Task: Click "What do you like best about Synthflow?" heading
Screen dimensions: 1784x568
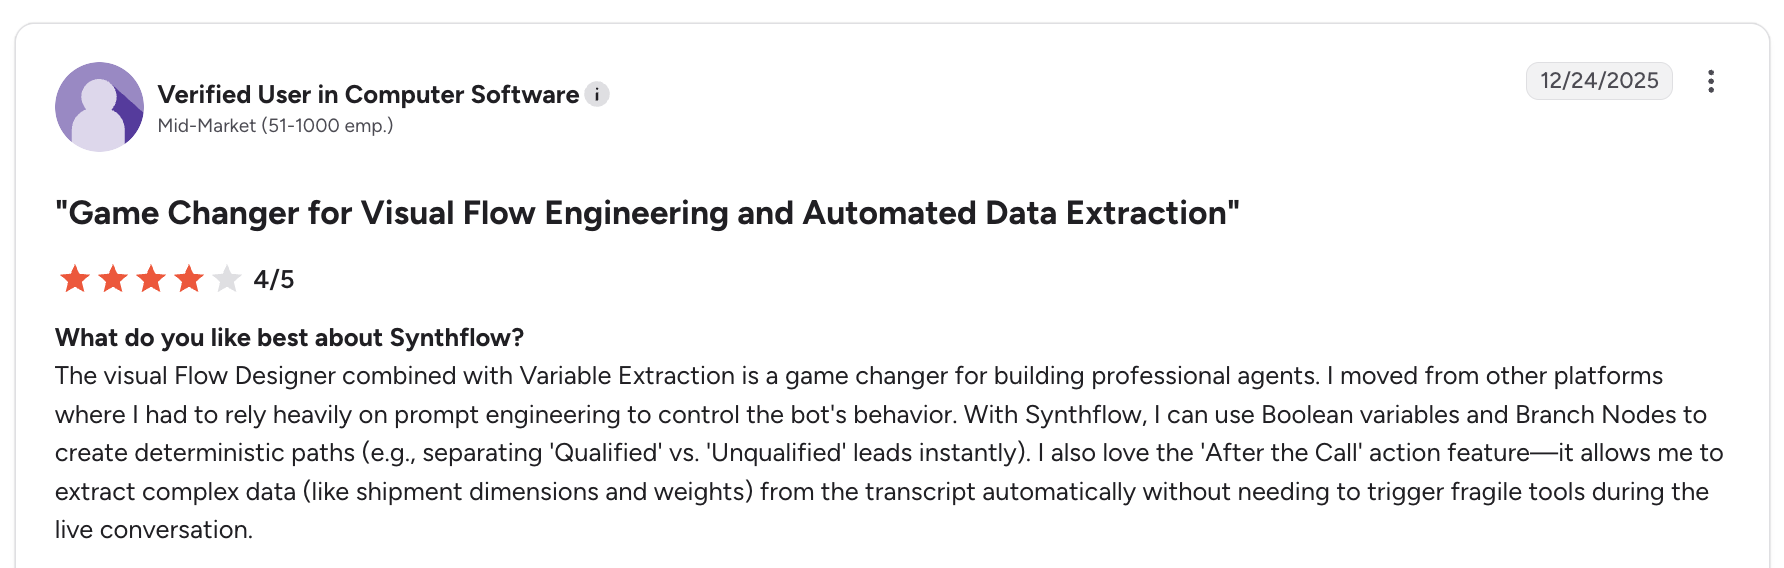Action: (289, 338)
